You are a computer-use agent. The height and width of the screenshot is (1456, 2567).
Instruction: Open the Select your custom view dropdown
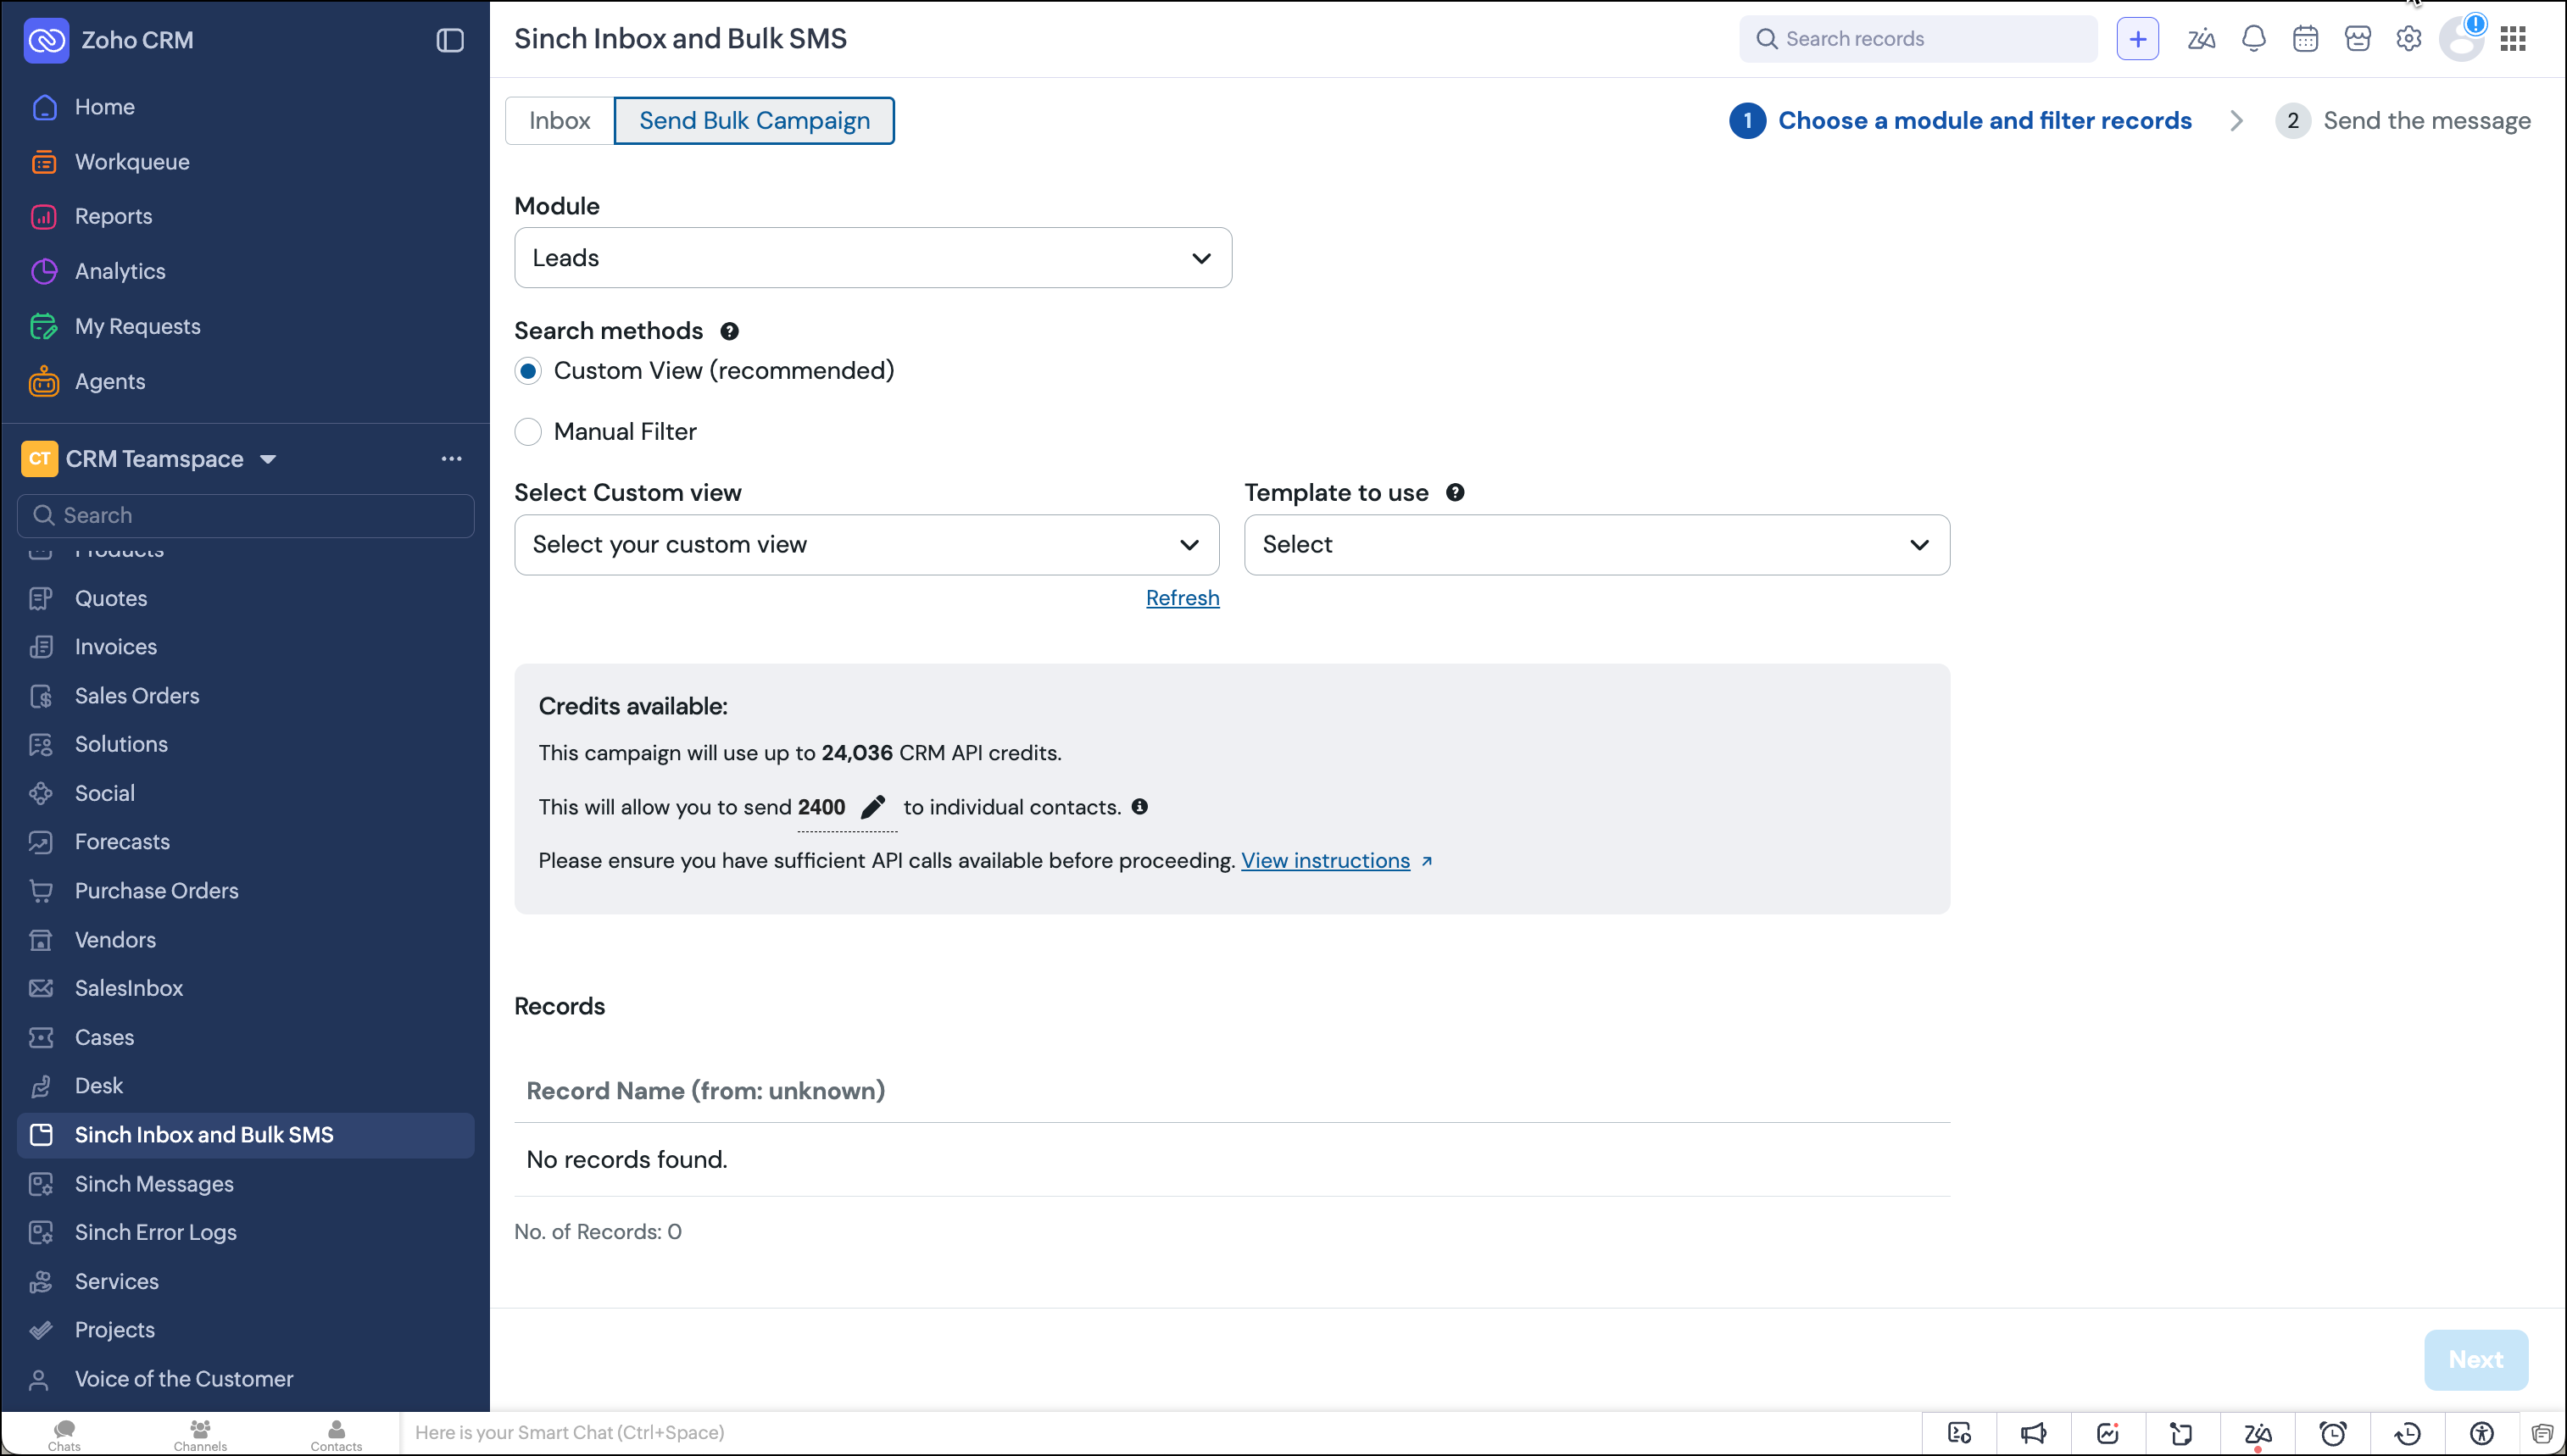[867, 545]
